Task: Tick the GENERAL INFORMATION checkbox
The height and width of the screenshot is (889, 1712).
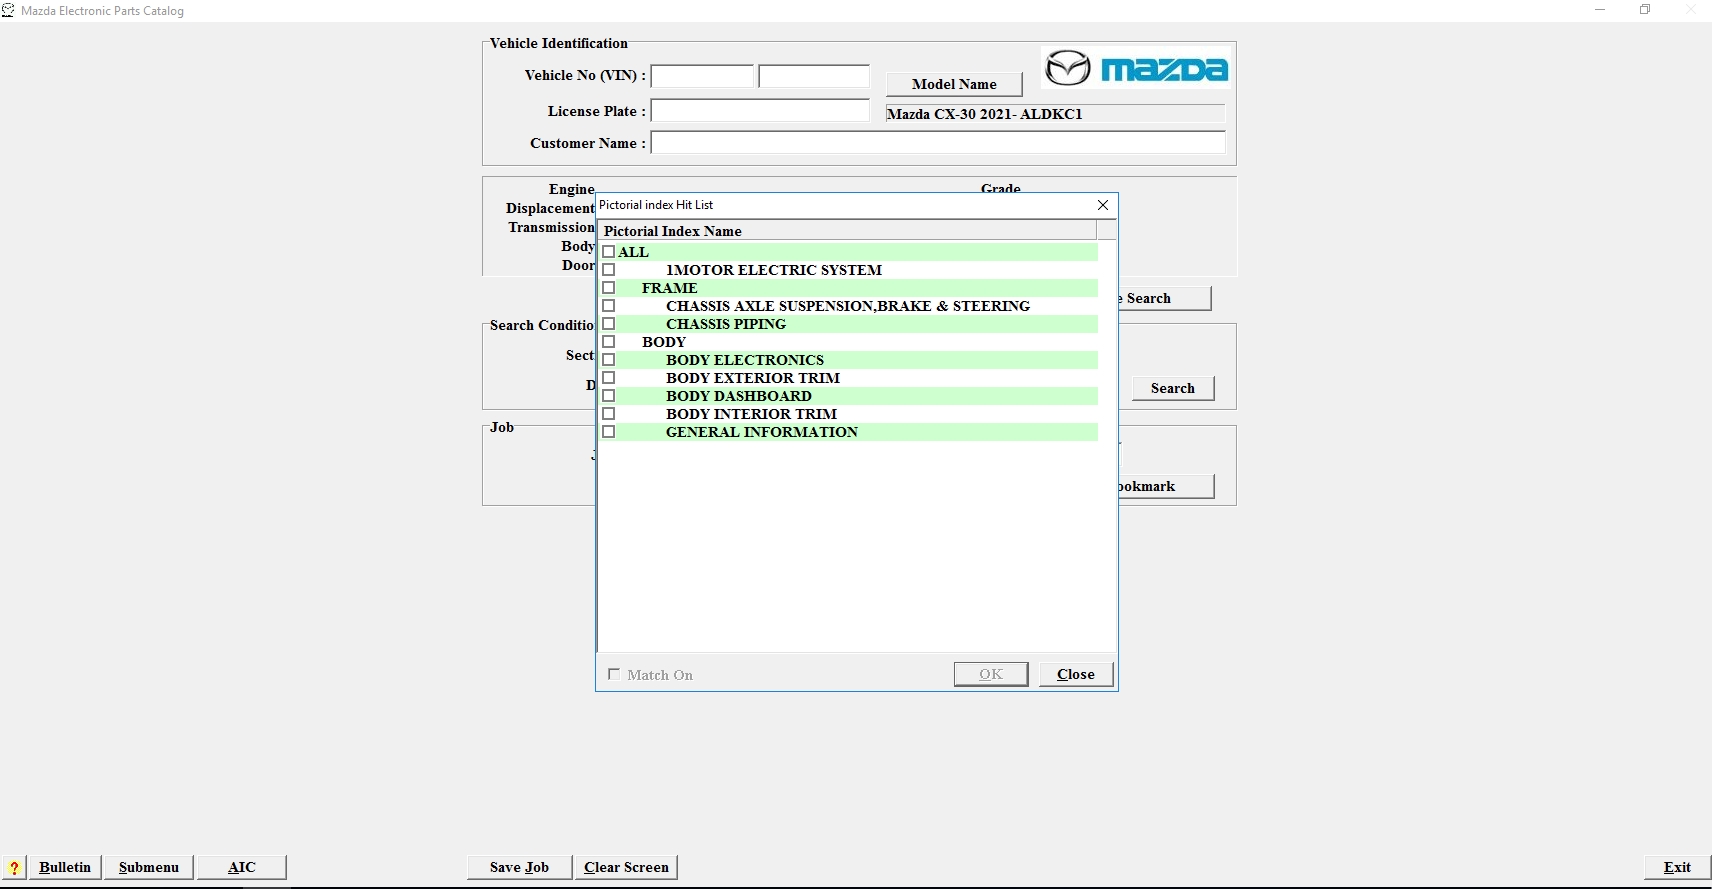Action: coord(609,432)
